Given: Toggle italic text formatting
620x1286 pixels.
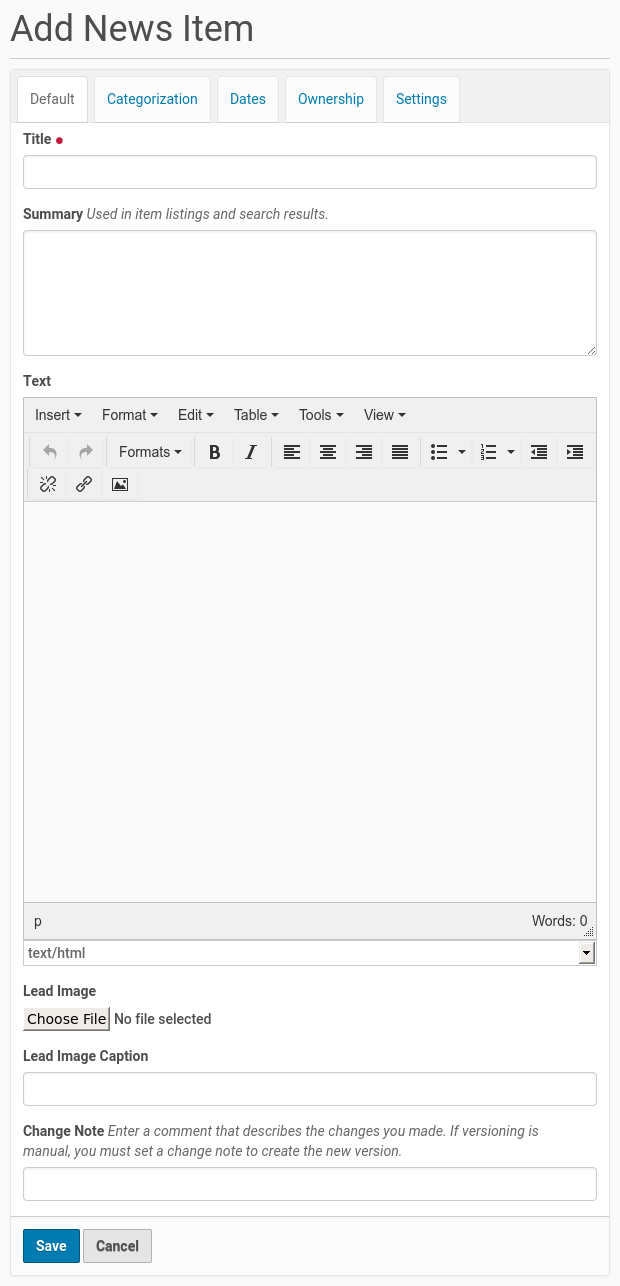Looking at the screenshot, I should (251, 452).
